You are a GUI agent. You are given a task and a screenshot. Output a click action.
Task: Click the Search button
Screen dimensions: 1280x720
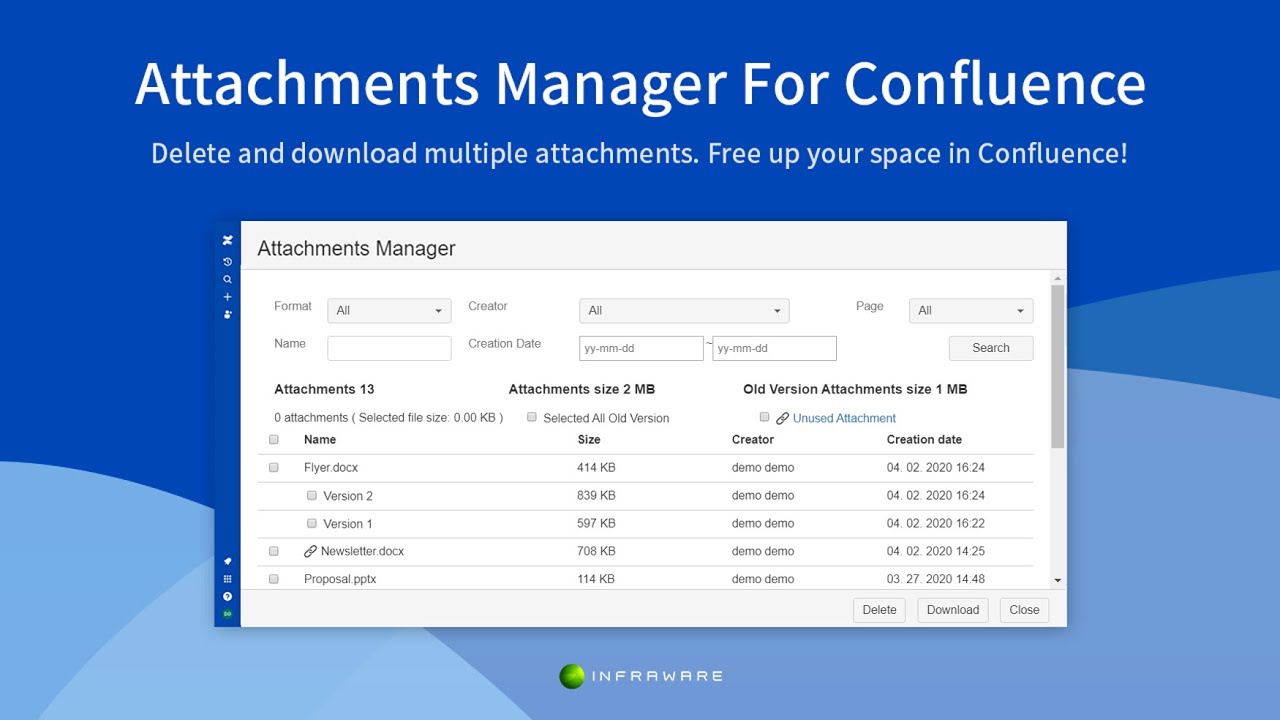click(x=991, y=348)
